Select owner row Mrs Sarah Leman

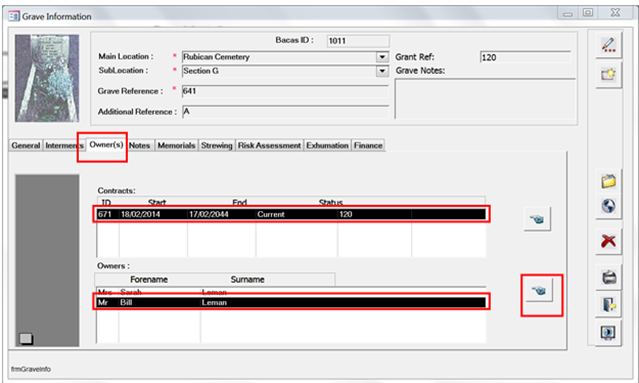291,292
